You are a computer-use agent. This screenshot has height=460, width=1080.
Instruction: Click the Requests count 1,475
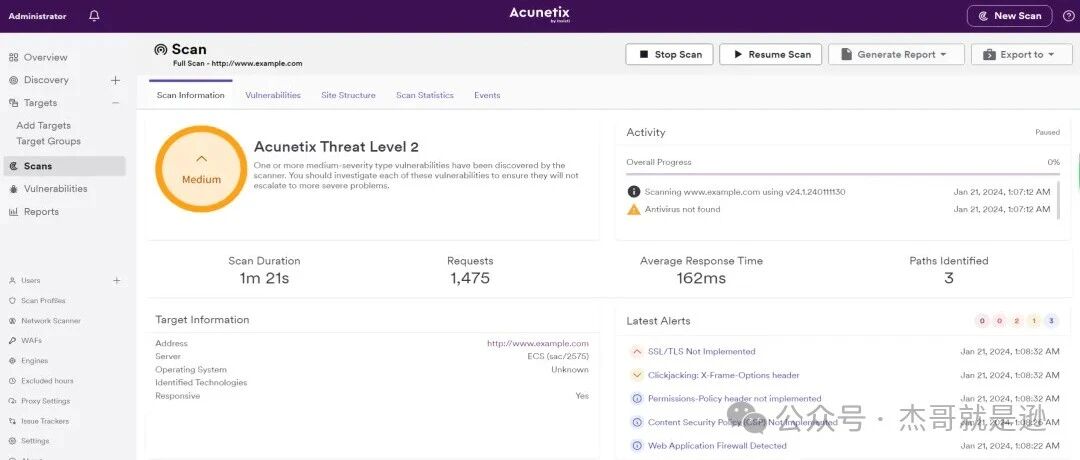point(470,278)
